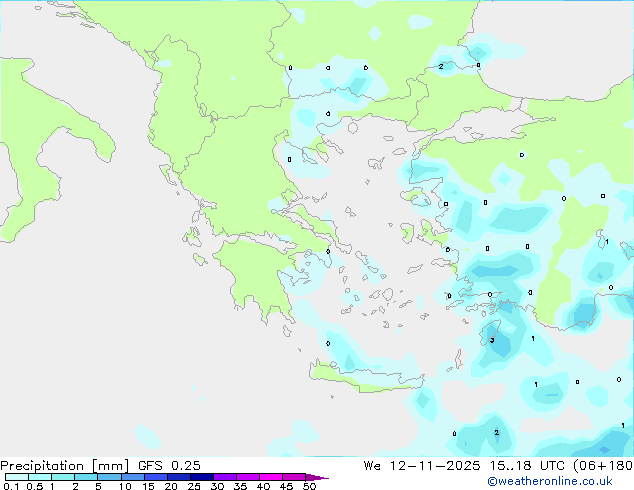Click the '(06+180' forecast run label
634x490 pixels.
(x=603, y=466)
